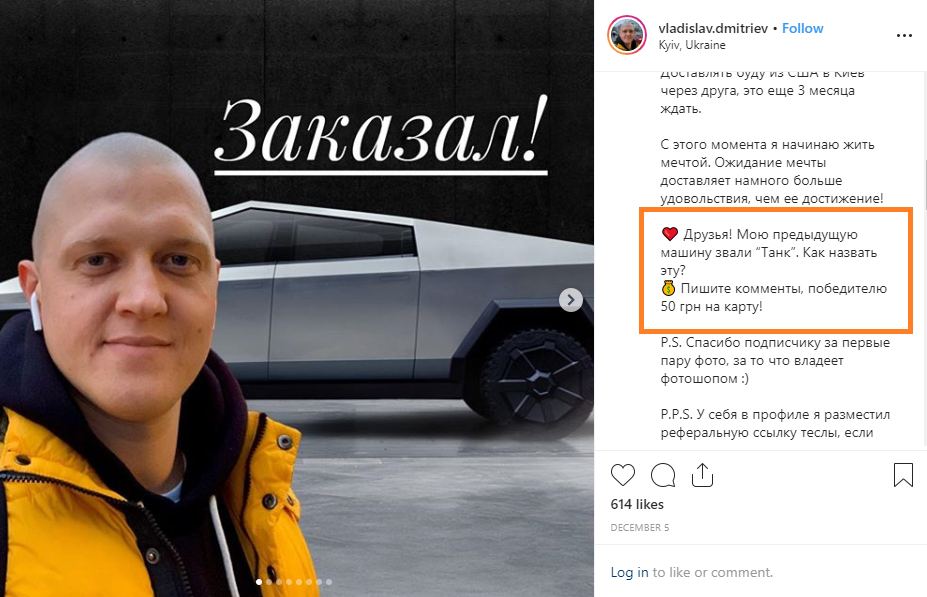
Task: Click the money bag emoji in caption
Action: click(x=668, y=288)
